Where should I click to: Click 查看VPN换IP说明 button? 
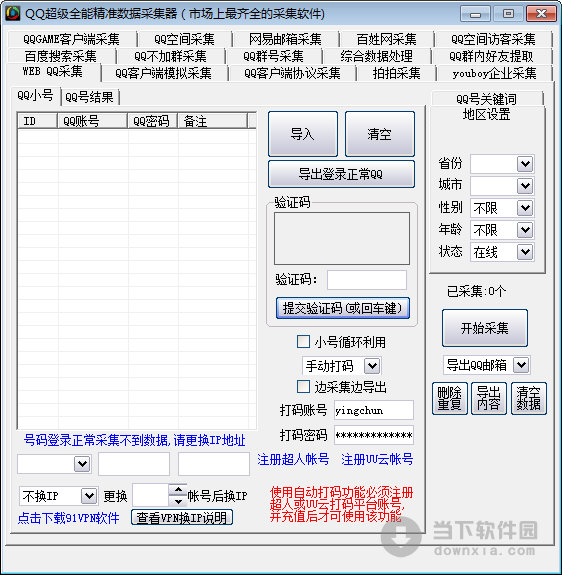click(182, 517)
